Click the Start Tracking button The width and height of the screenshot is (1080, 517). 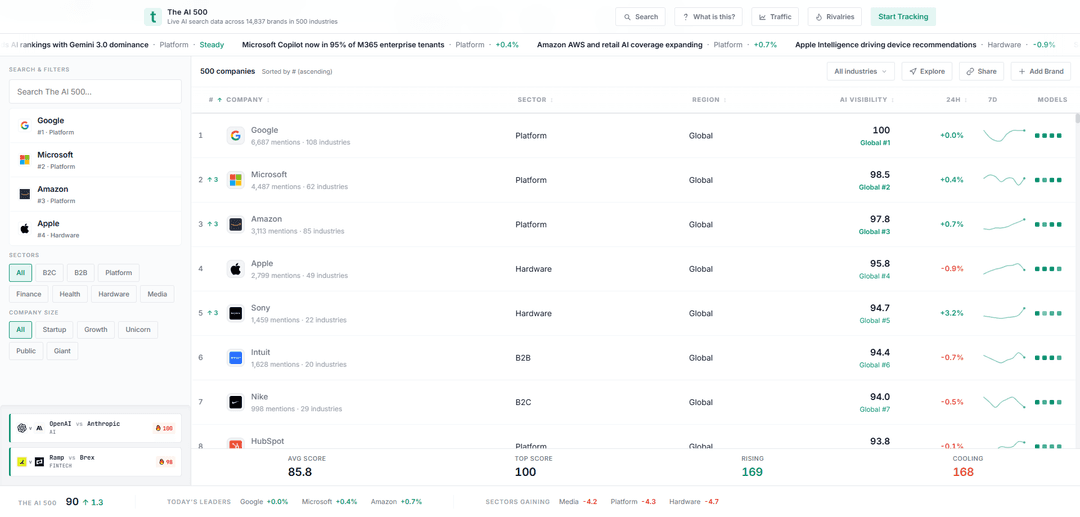(902, 17)
